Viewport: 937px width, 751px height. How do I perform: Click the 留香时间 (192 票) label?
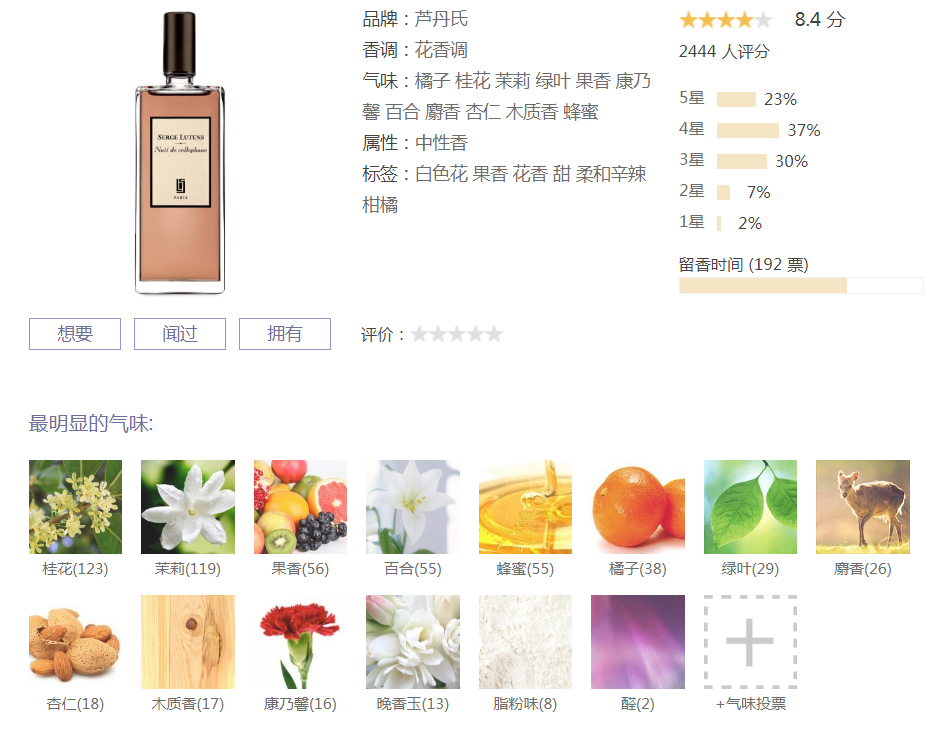tap(743, 264)
